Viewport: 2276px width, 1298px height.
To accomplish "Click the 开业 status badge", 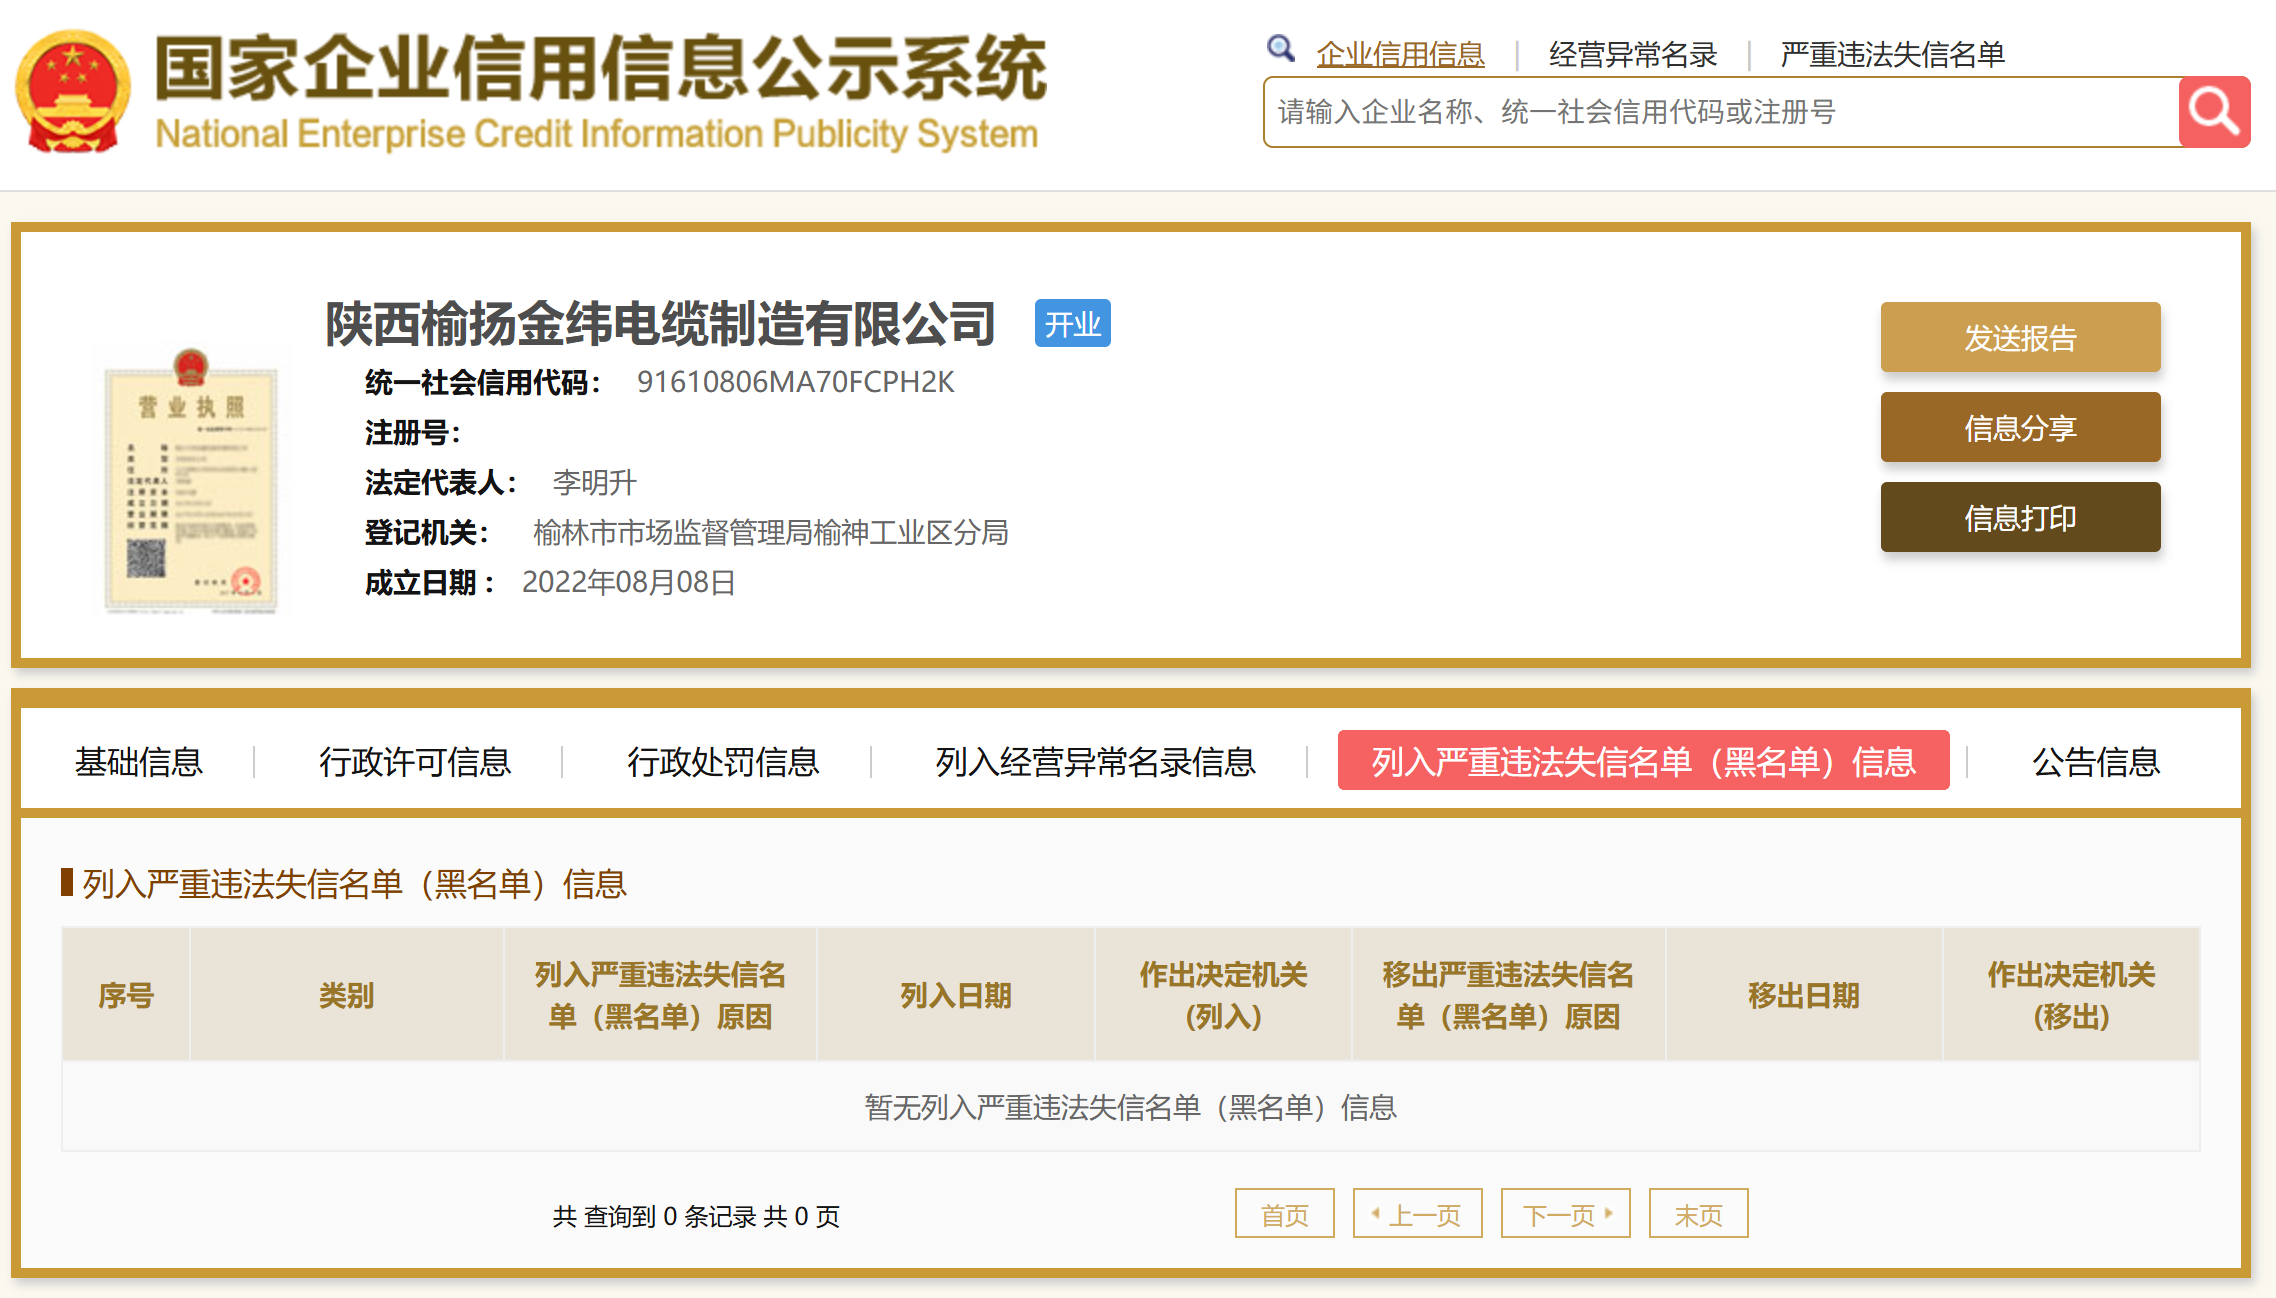I will pos(1072,324).
